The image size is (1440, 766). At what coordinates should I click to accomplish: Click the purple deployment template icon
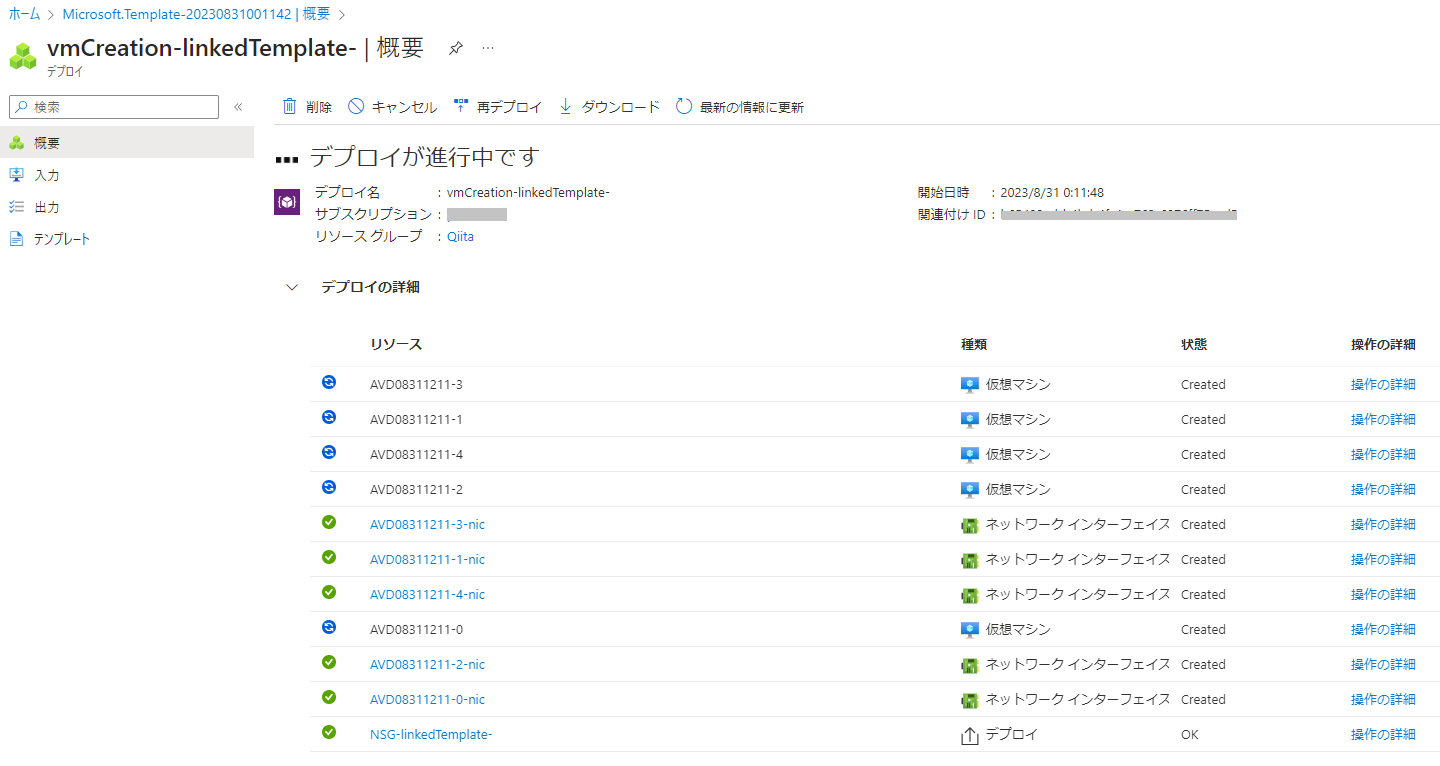click(287, 202)
